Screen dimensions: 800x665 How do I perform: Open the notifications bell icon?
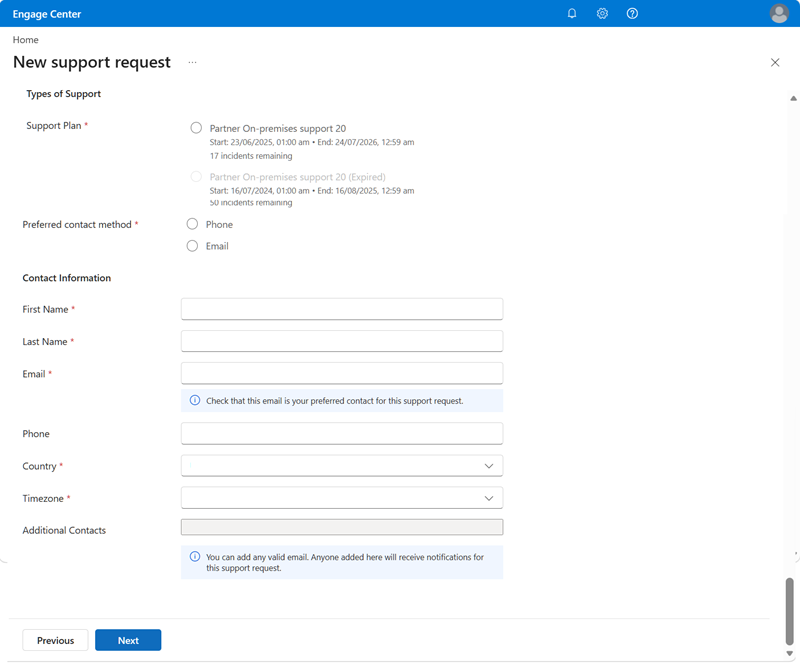(572, 13)
